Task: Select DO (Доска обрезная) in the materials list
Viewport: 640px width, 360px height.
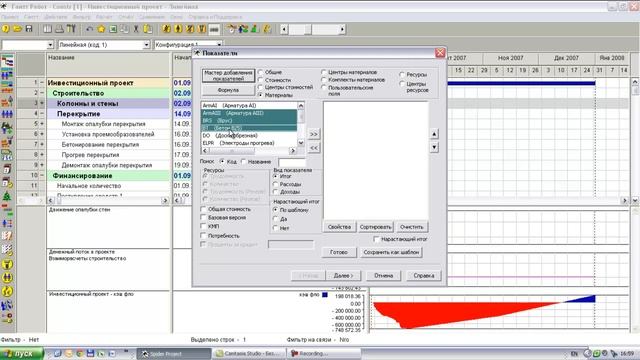Action: pyautogui.click(x=249, y=136)
